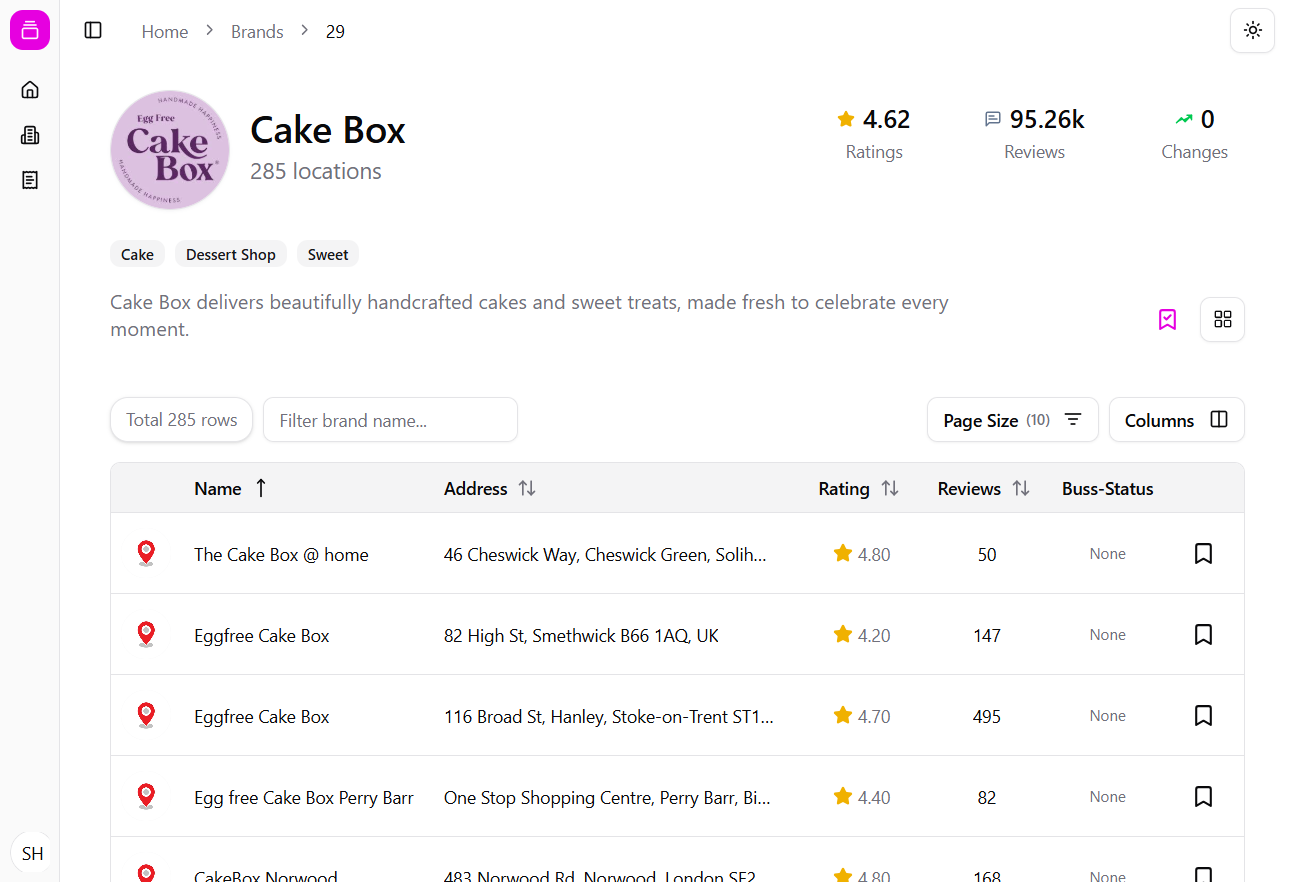Open the Home icon in sidebar
This screenshot has width=1295, height=882.
(30, 90)
